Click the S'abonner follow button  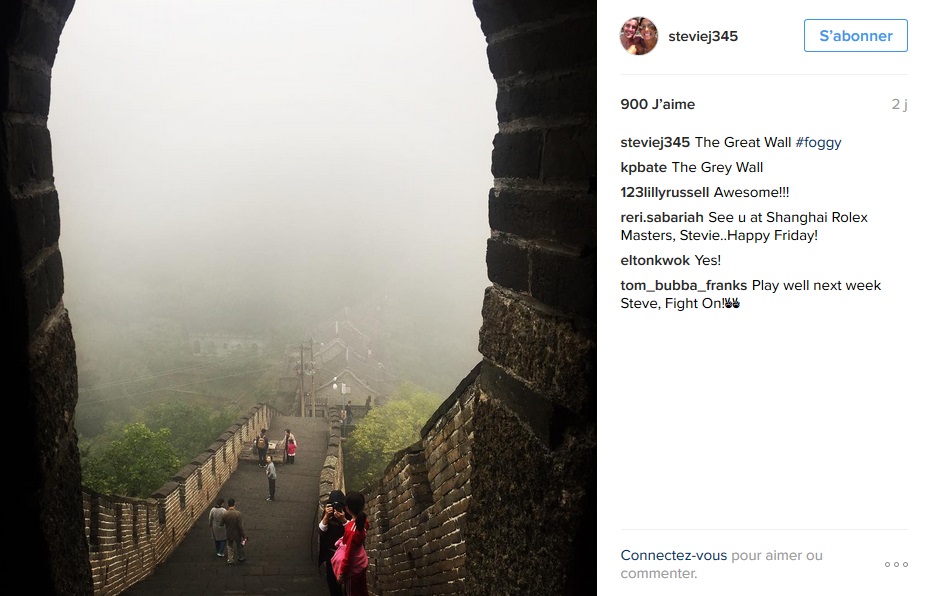(856, 36)
